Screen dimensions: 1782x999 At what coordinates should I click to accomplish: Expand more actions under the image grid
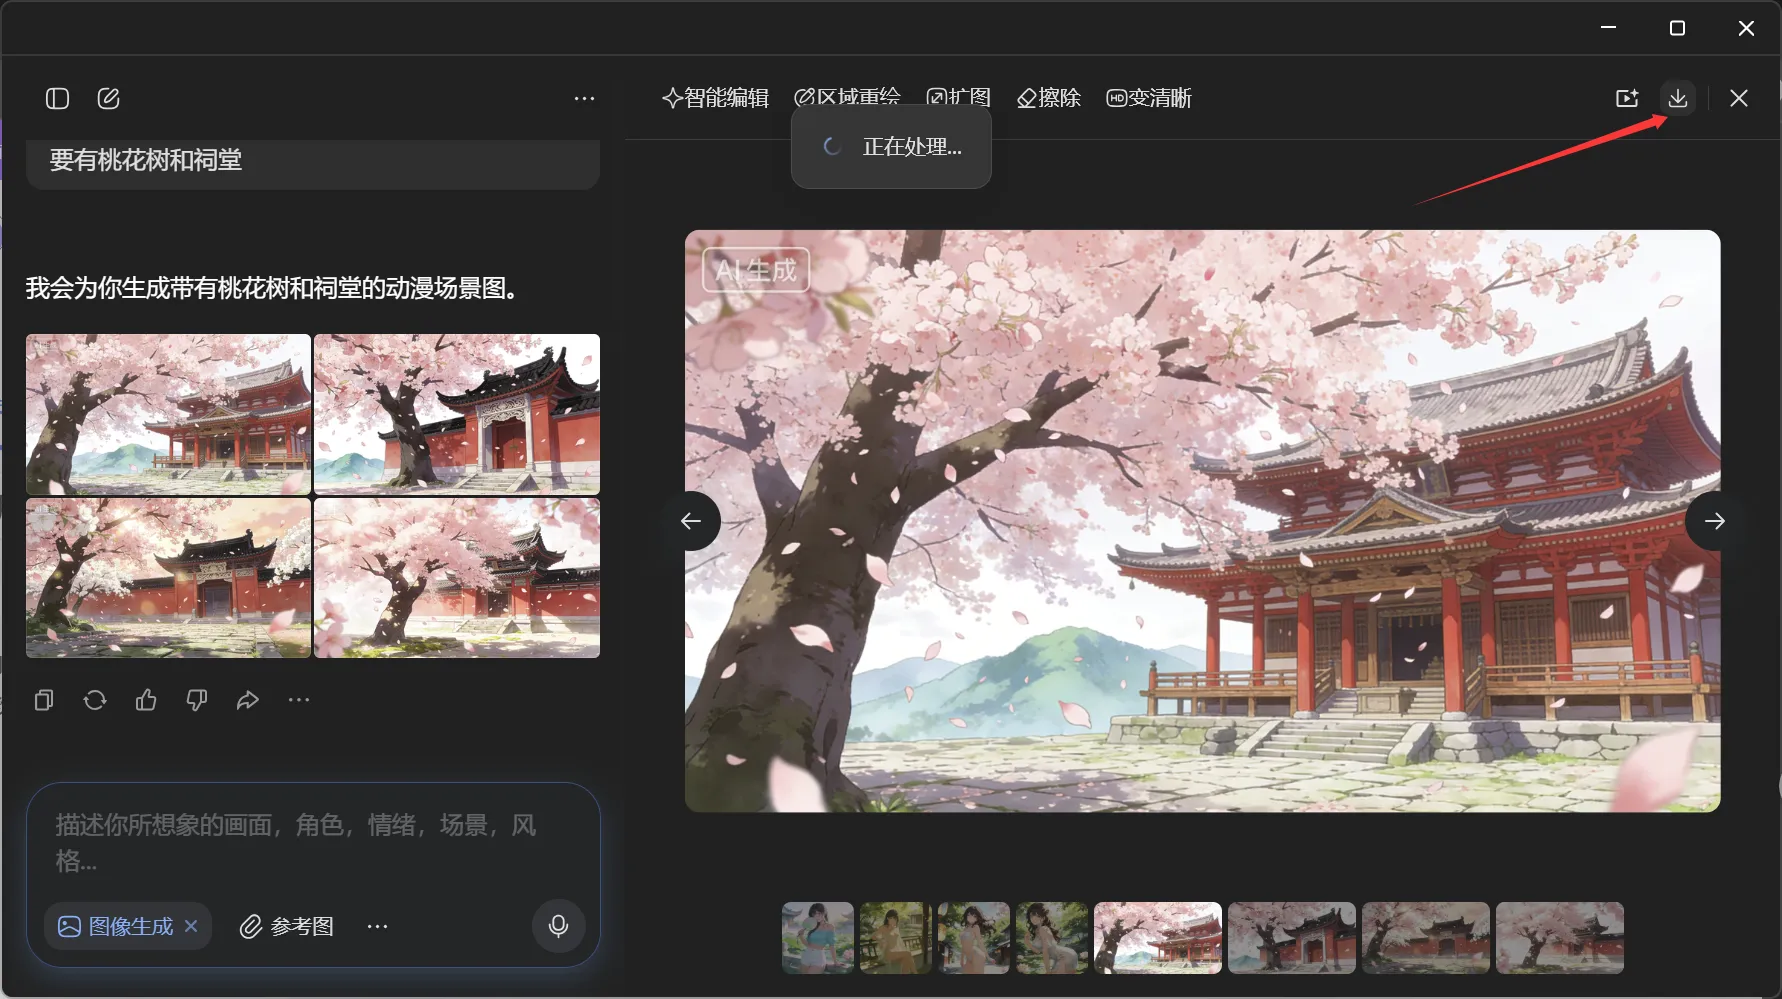[x=298, y=700]
